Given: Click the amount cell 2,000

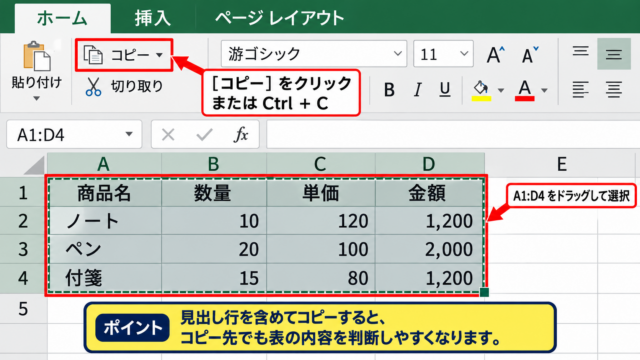Looking at the screenshot, I should pyautogui.click(x=430, y=249).
